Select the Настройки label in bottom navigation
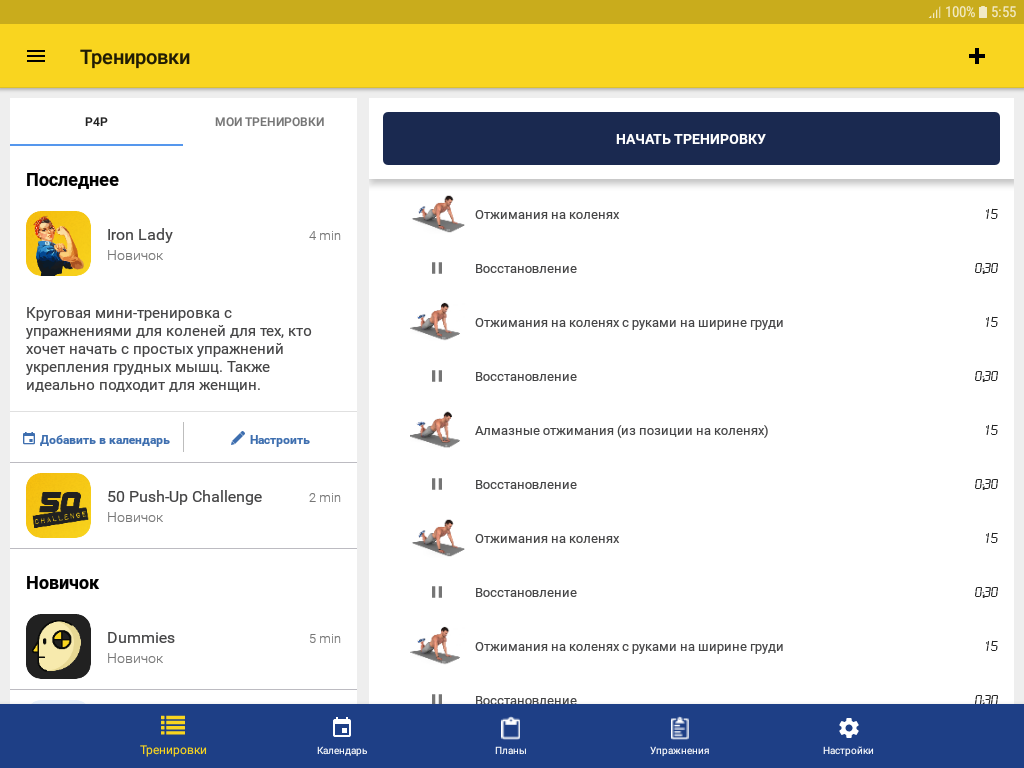The height and width of the screenshot is (768, 1024). pyautogui.click(x=848, y=750)
